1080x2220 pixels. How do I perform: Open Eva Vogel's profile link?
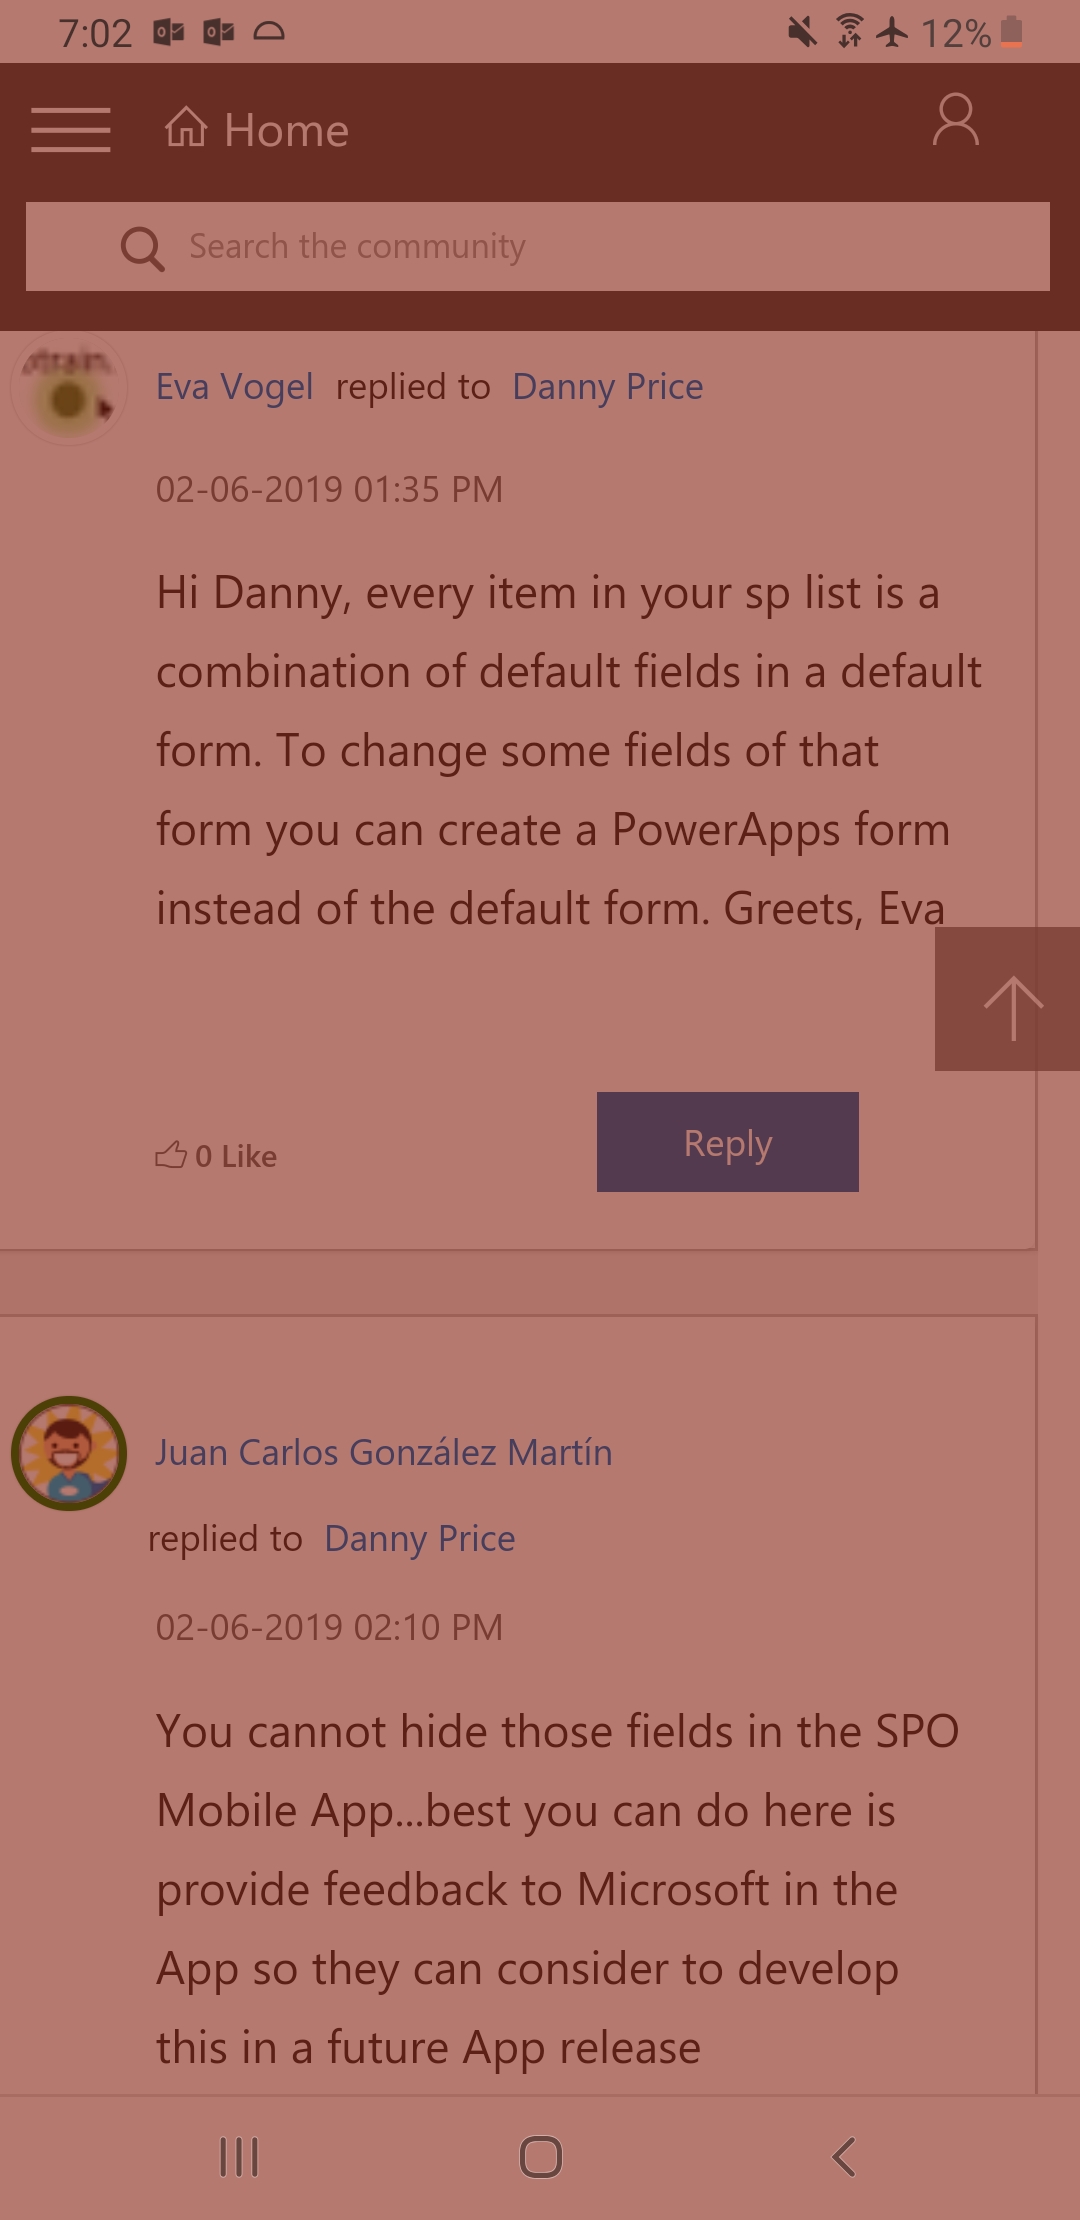(234, 387)
